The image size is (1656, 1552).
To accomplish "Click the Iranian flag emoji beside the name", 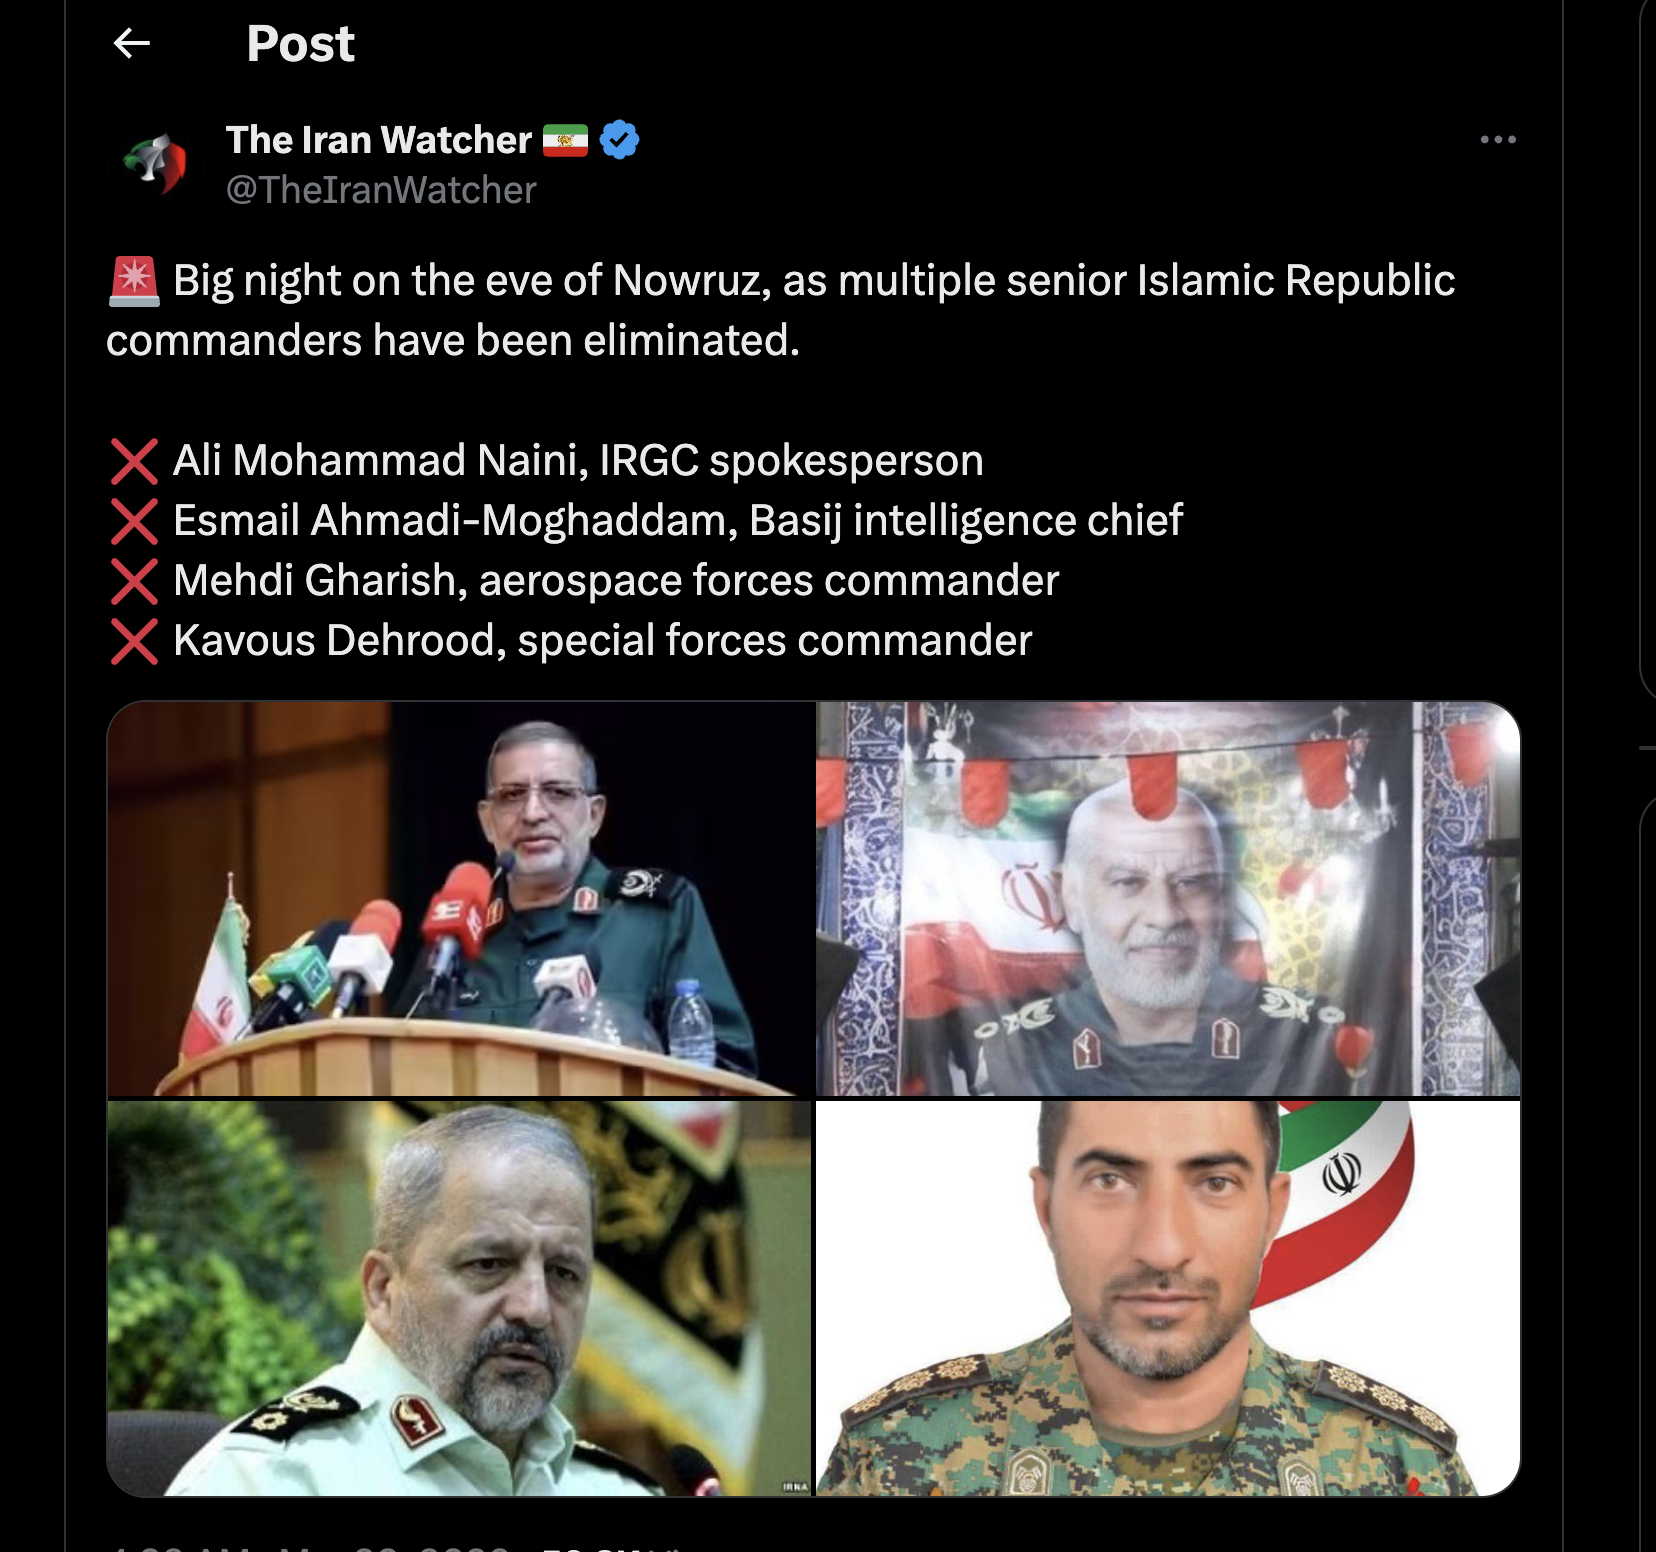I will tap(565, 141).
